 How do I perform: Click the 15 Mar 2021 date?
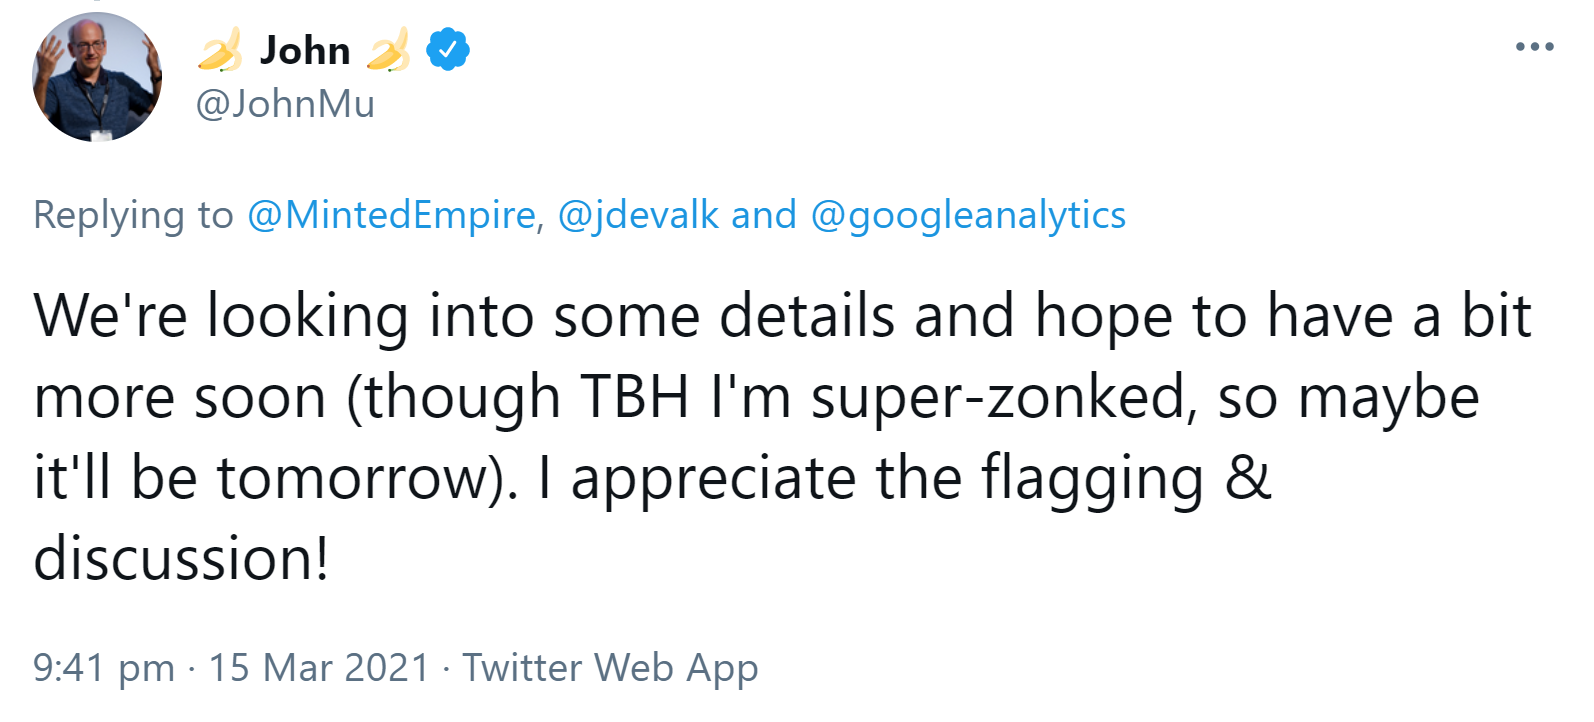(319, 668)
